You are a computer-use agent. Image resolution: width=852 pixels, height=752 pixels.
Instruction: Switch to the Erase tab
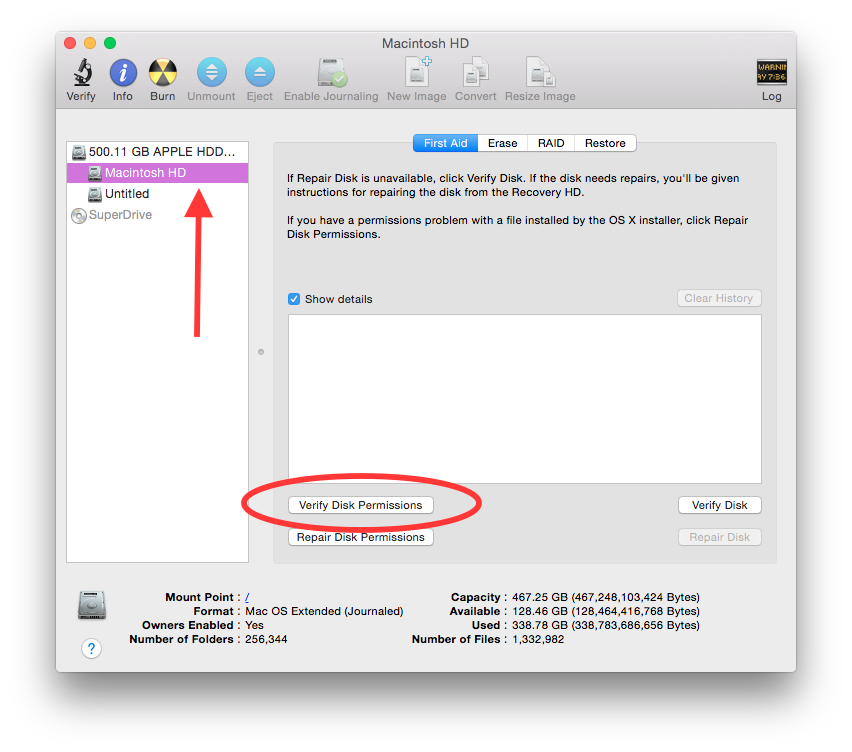503,143
